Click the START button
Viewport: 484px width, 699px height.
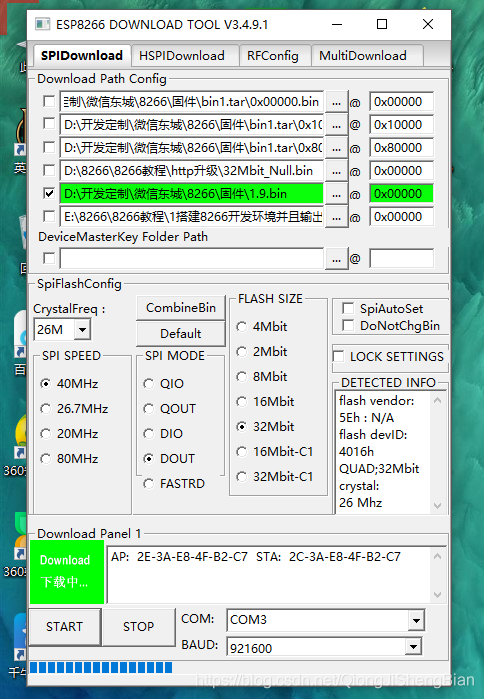coord(65,626)
